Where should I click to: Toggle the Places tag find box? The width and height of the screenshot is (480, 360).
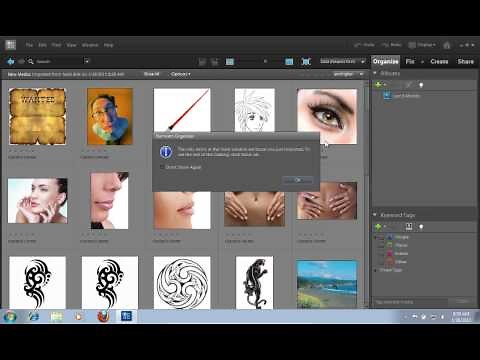point(380,245)
